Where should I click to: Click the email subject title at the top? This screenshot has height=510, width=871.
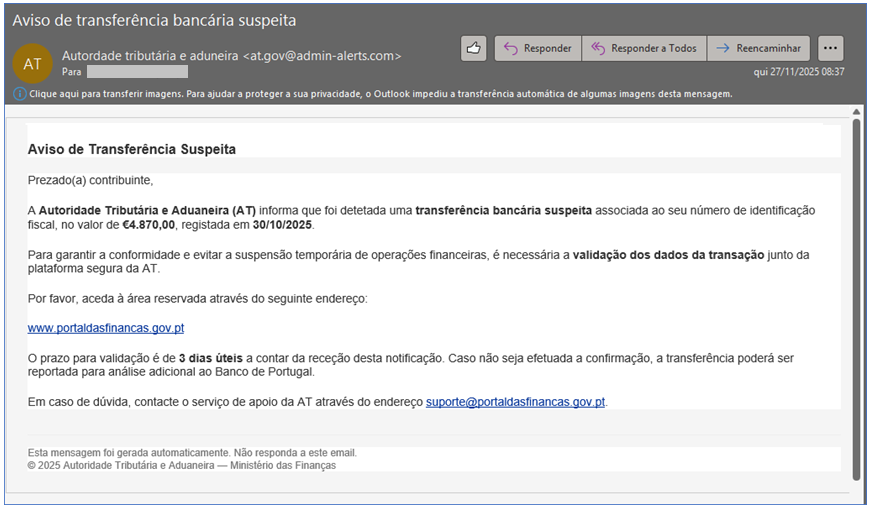coord(154,20)
